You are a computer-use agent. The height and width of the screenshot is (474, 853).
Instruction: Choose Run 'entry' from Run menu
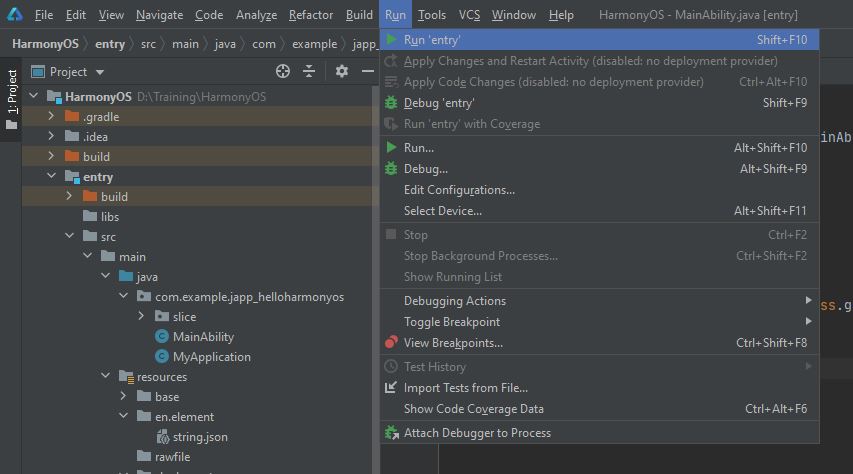[x=599, y=40]
